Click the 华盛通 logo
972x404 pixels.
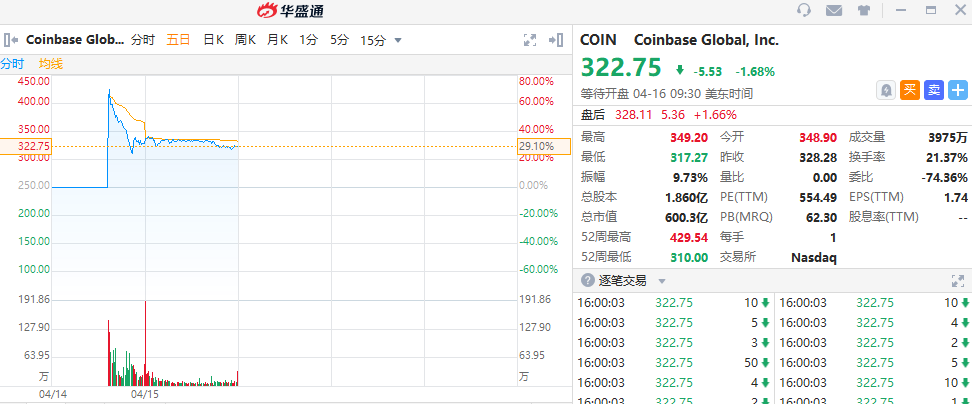coord(290,11)
